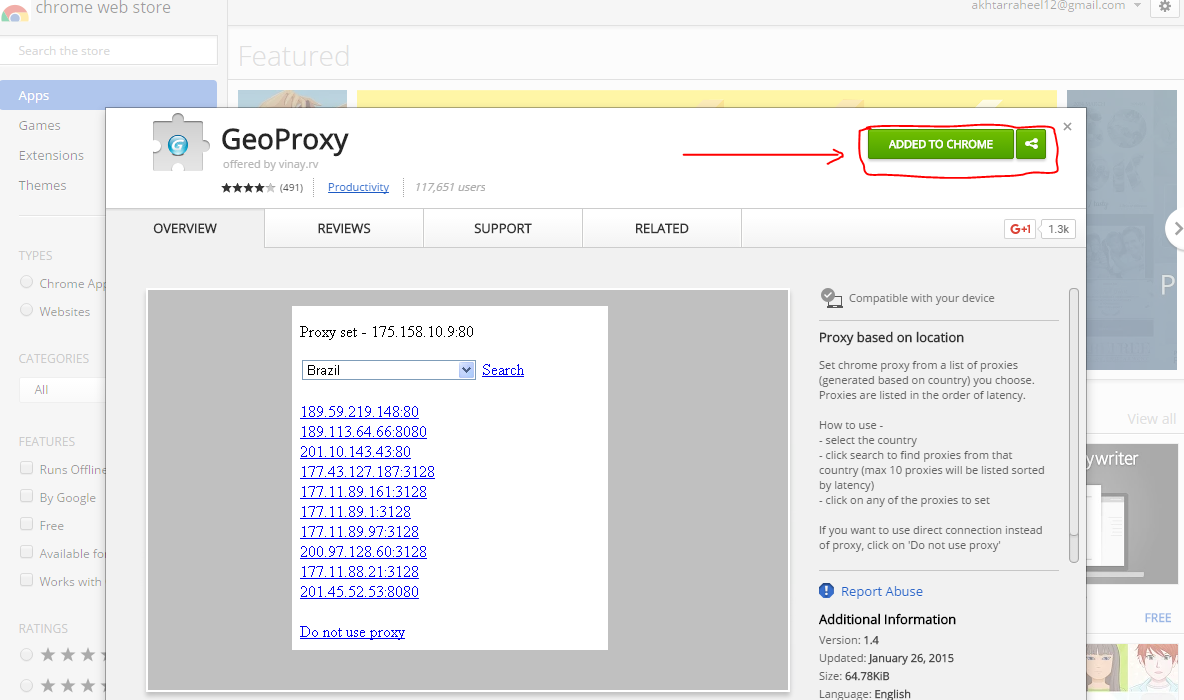
Task: Click proxy 177.11.89.1:3128
Action: pos(356,512)
